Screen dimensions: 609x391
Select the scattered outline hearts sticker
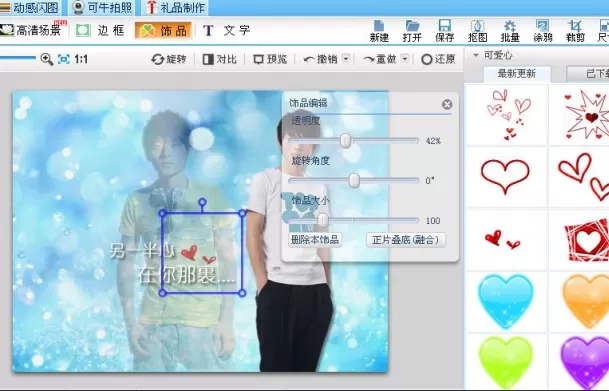coord(506,115)
